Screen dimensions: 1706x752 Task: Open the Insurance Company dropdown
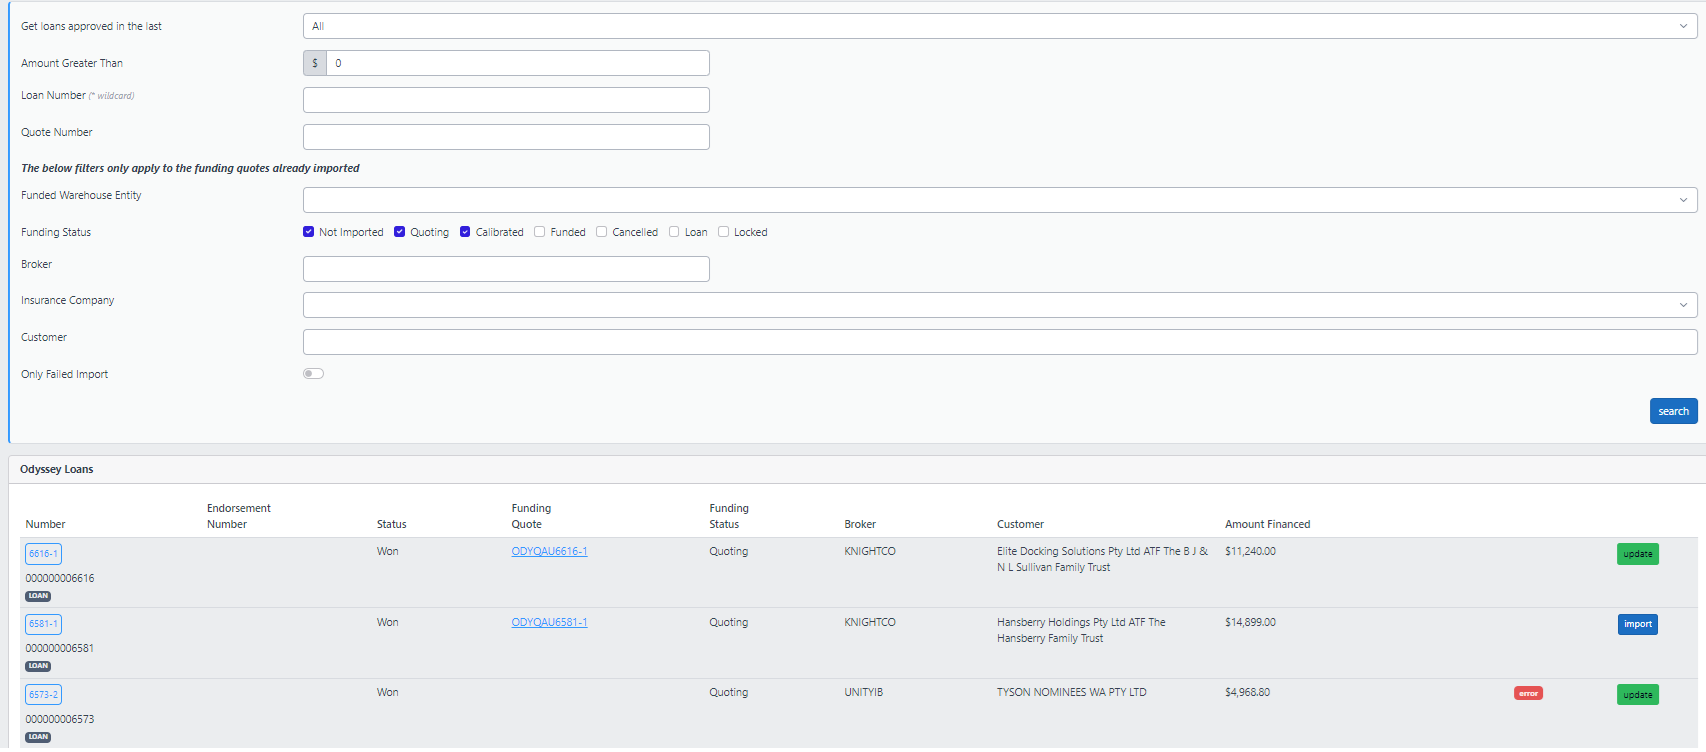pyautogui.click(x=1000, y=305)
